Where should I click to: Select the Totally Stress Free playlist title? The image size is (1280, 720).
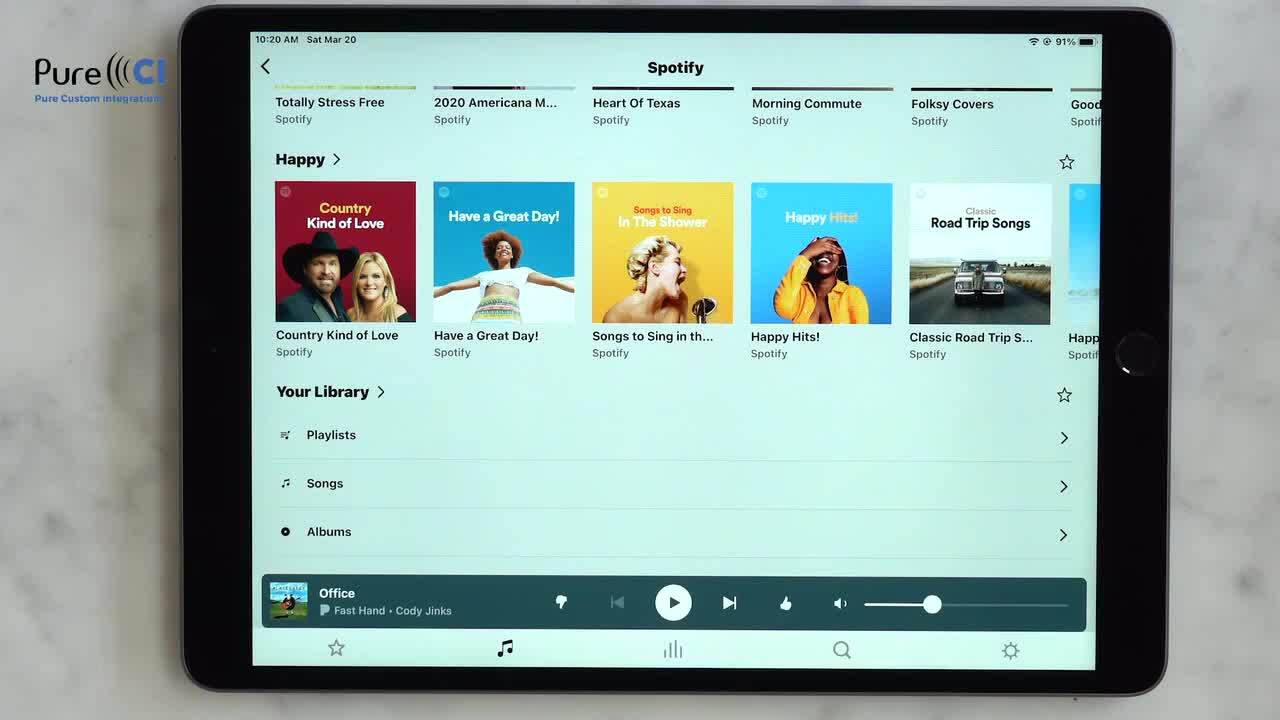pyautogui.click(x=330, y=102)
